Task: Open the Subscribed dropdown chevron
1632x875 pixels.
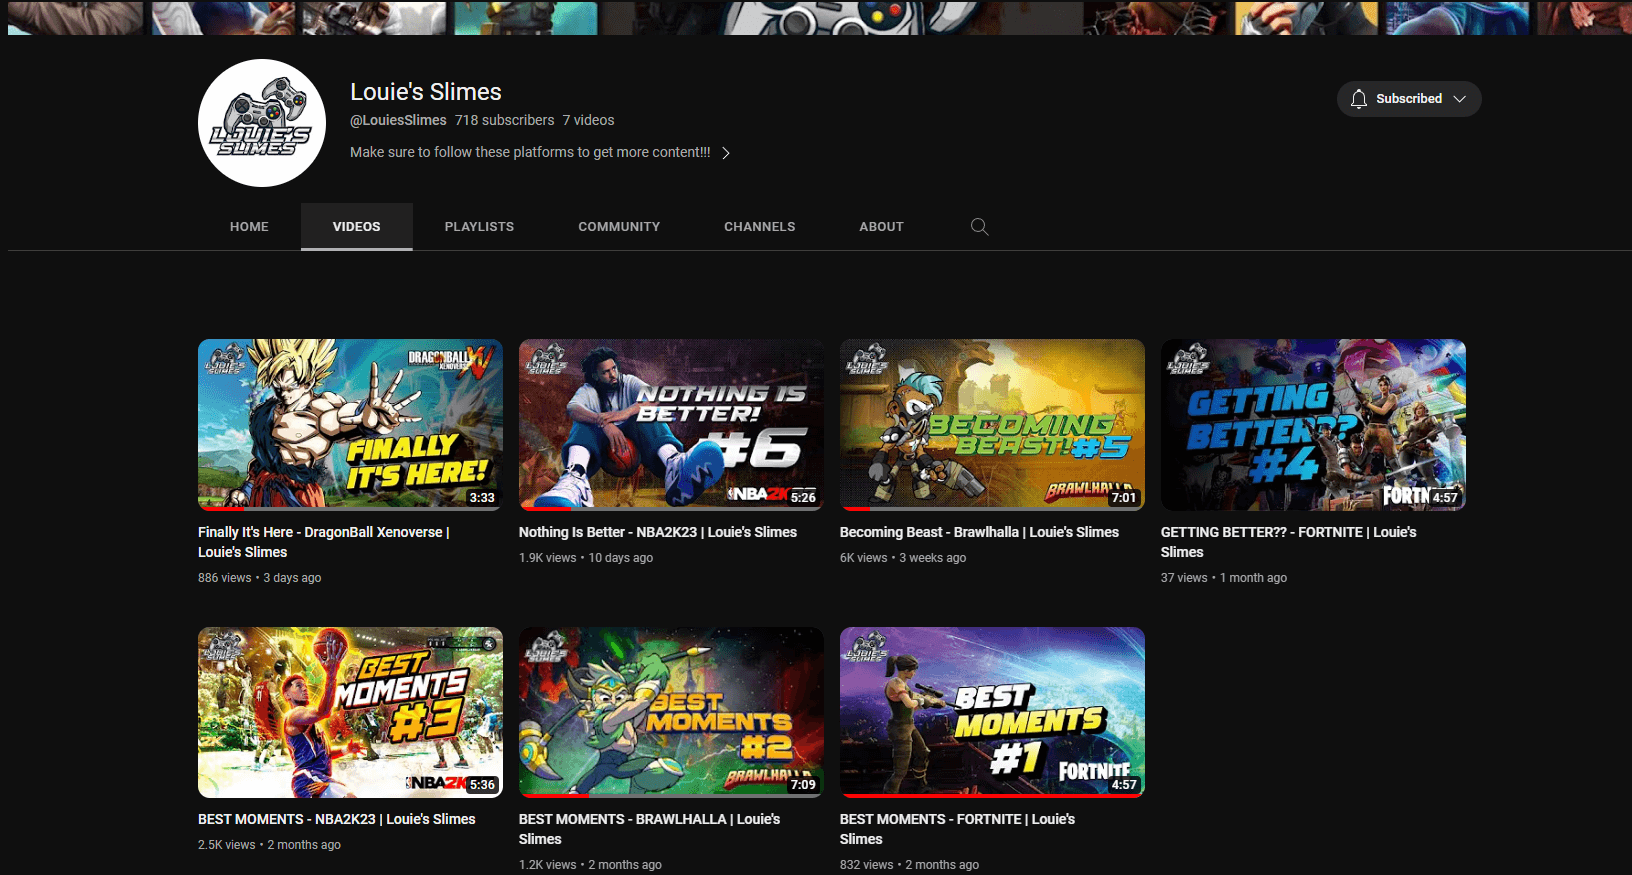Action: [x=1459, y=99]
